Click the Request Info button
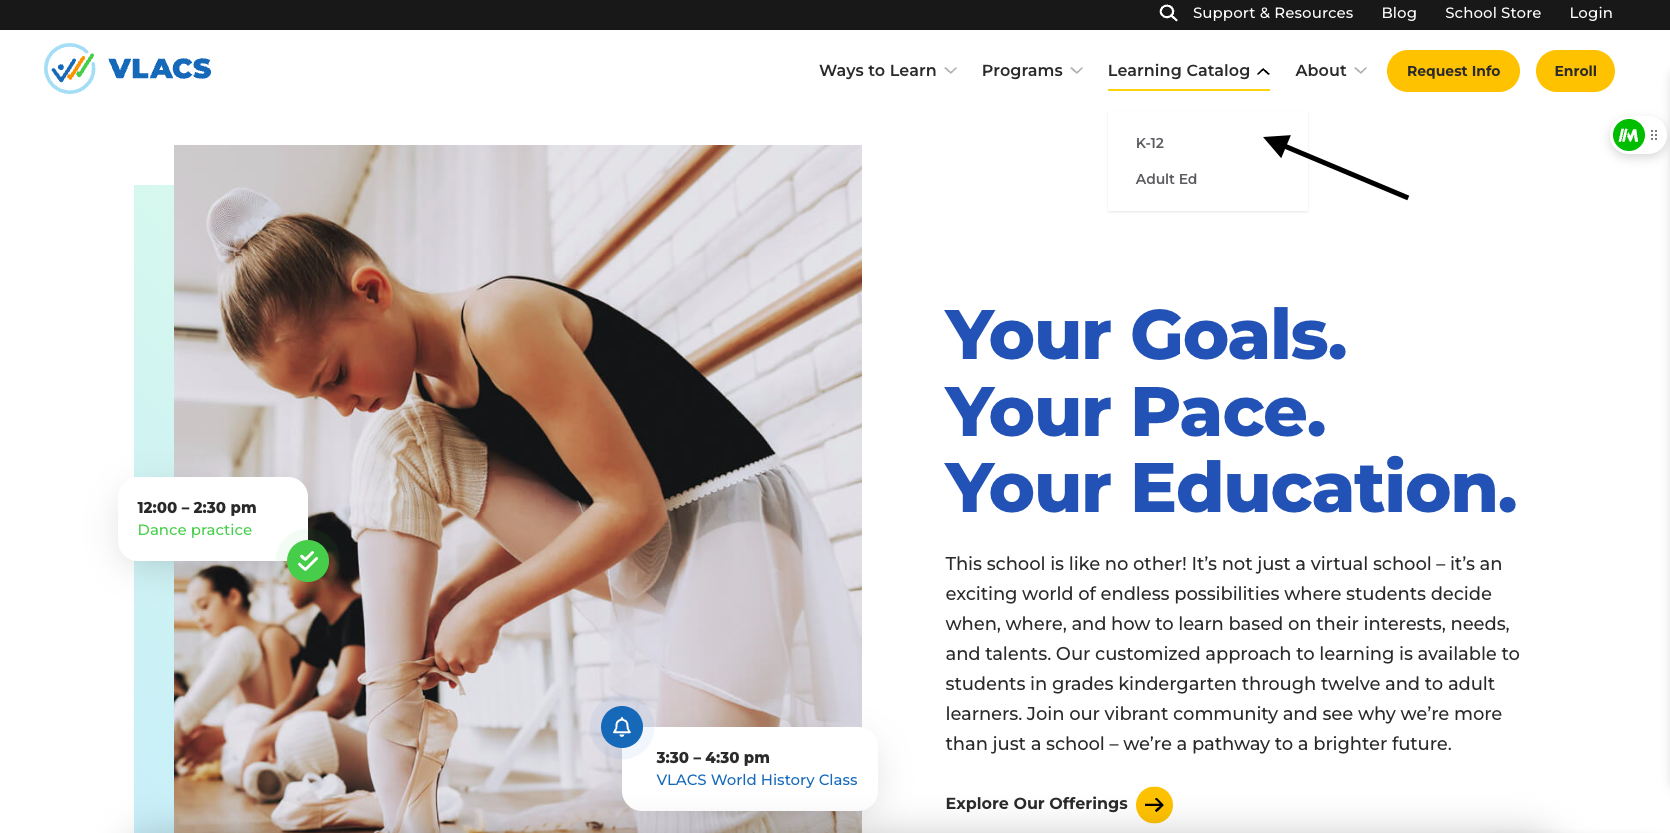1670x833 pixels. click(1453, 71)
